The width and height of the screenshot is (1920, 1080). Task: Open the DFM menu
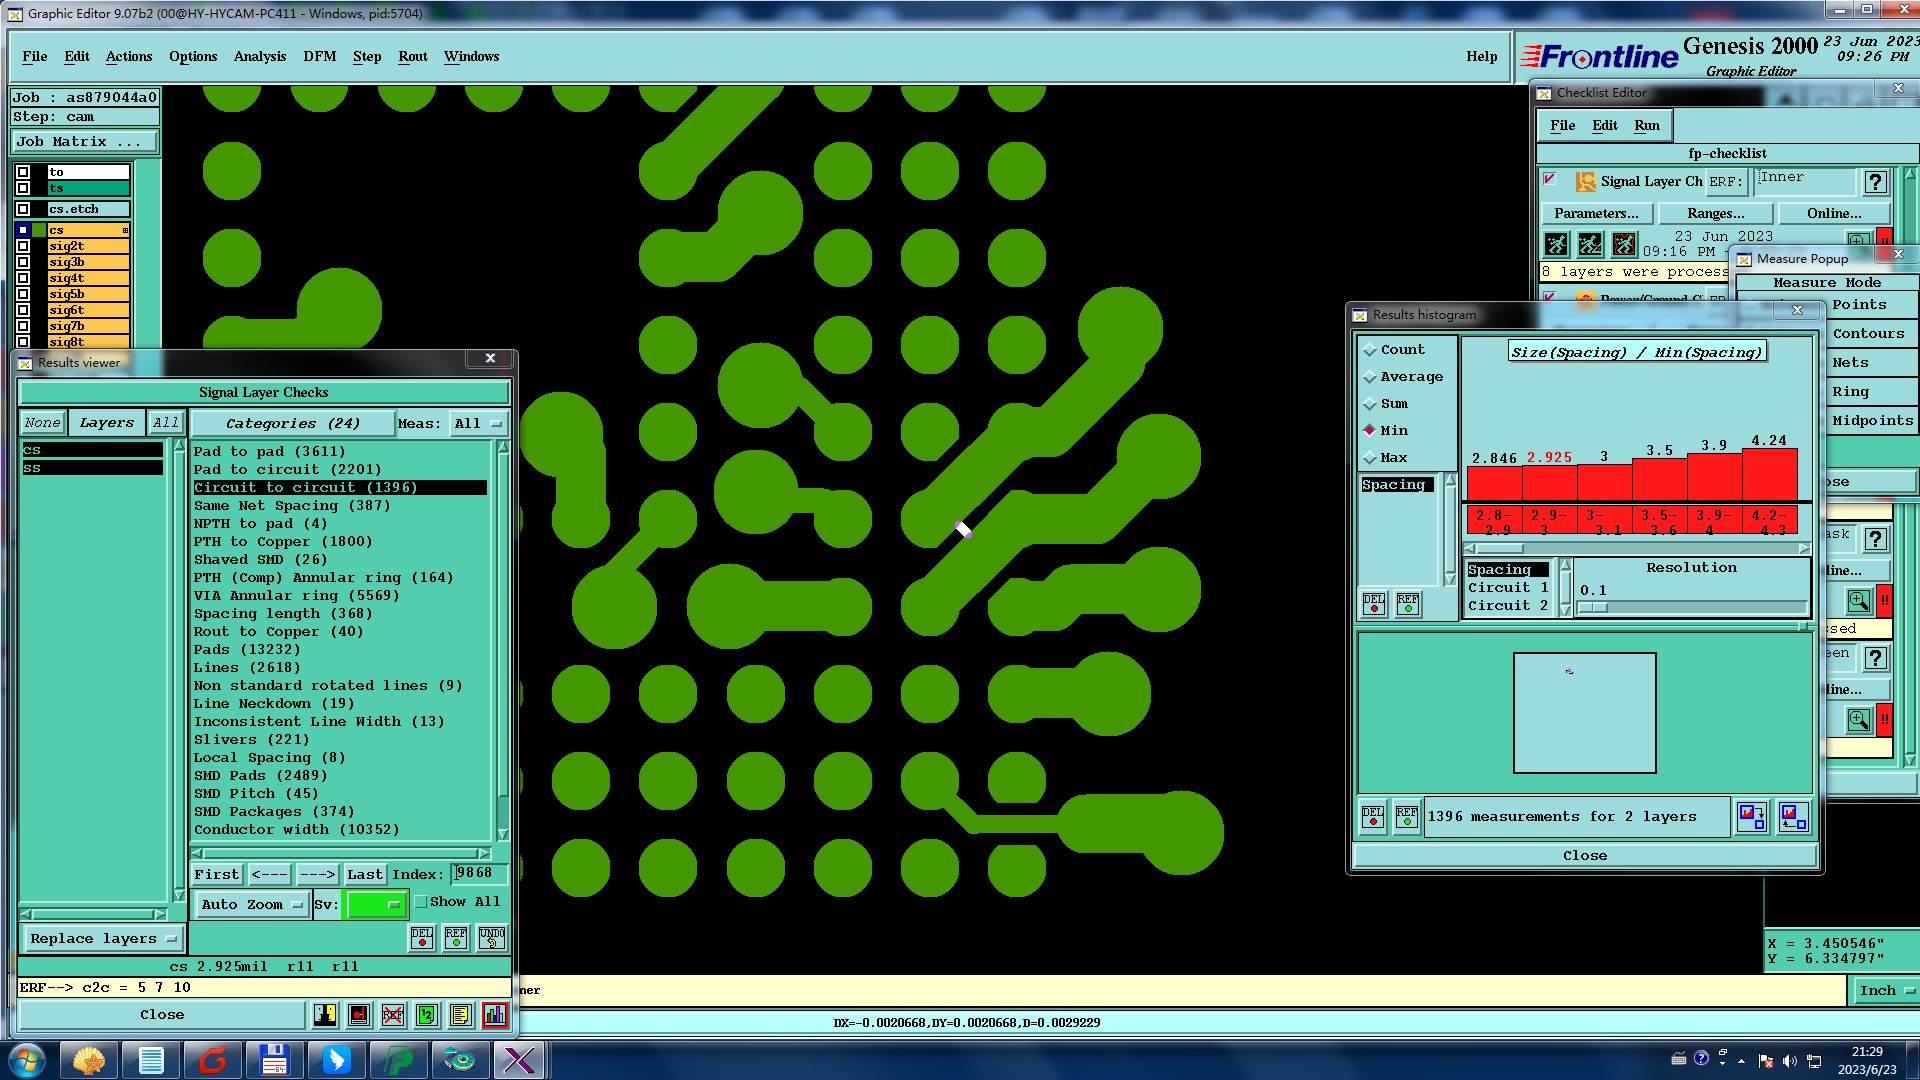319,57
